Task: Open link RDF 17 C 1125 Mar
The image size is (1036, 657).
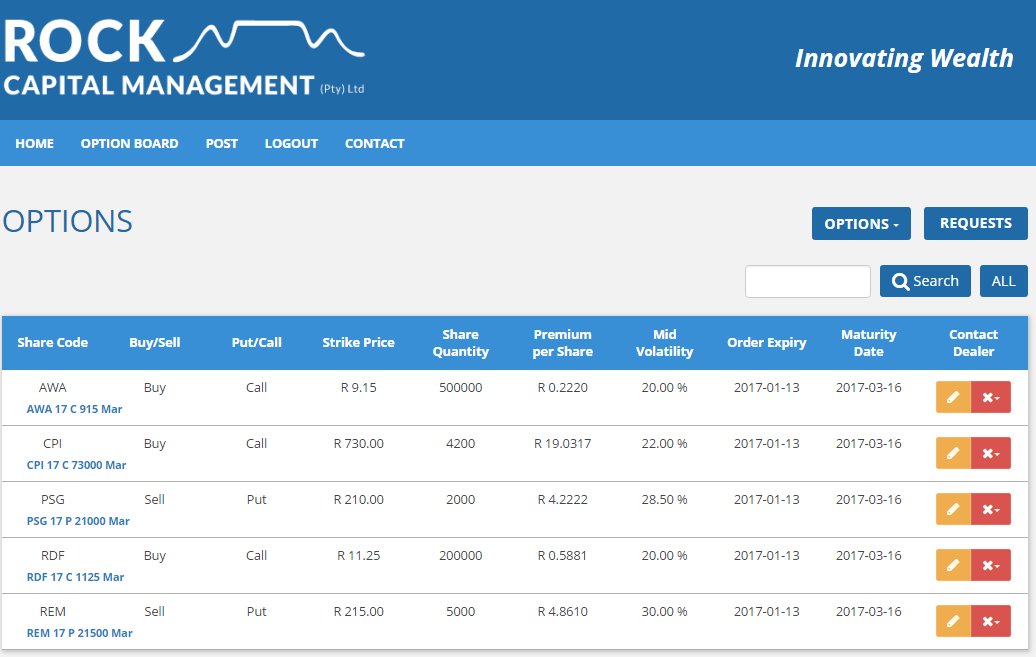Action: [75, 577]
